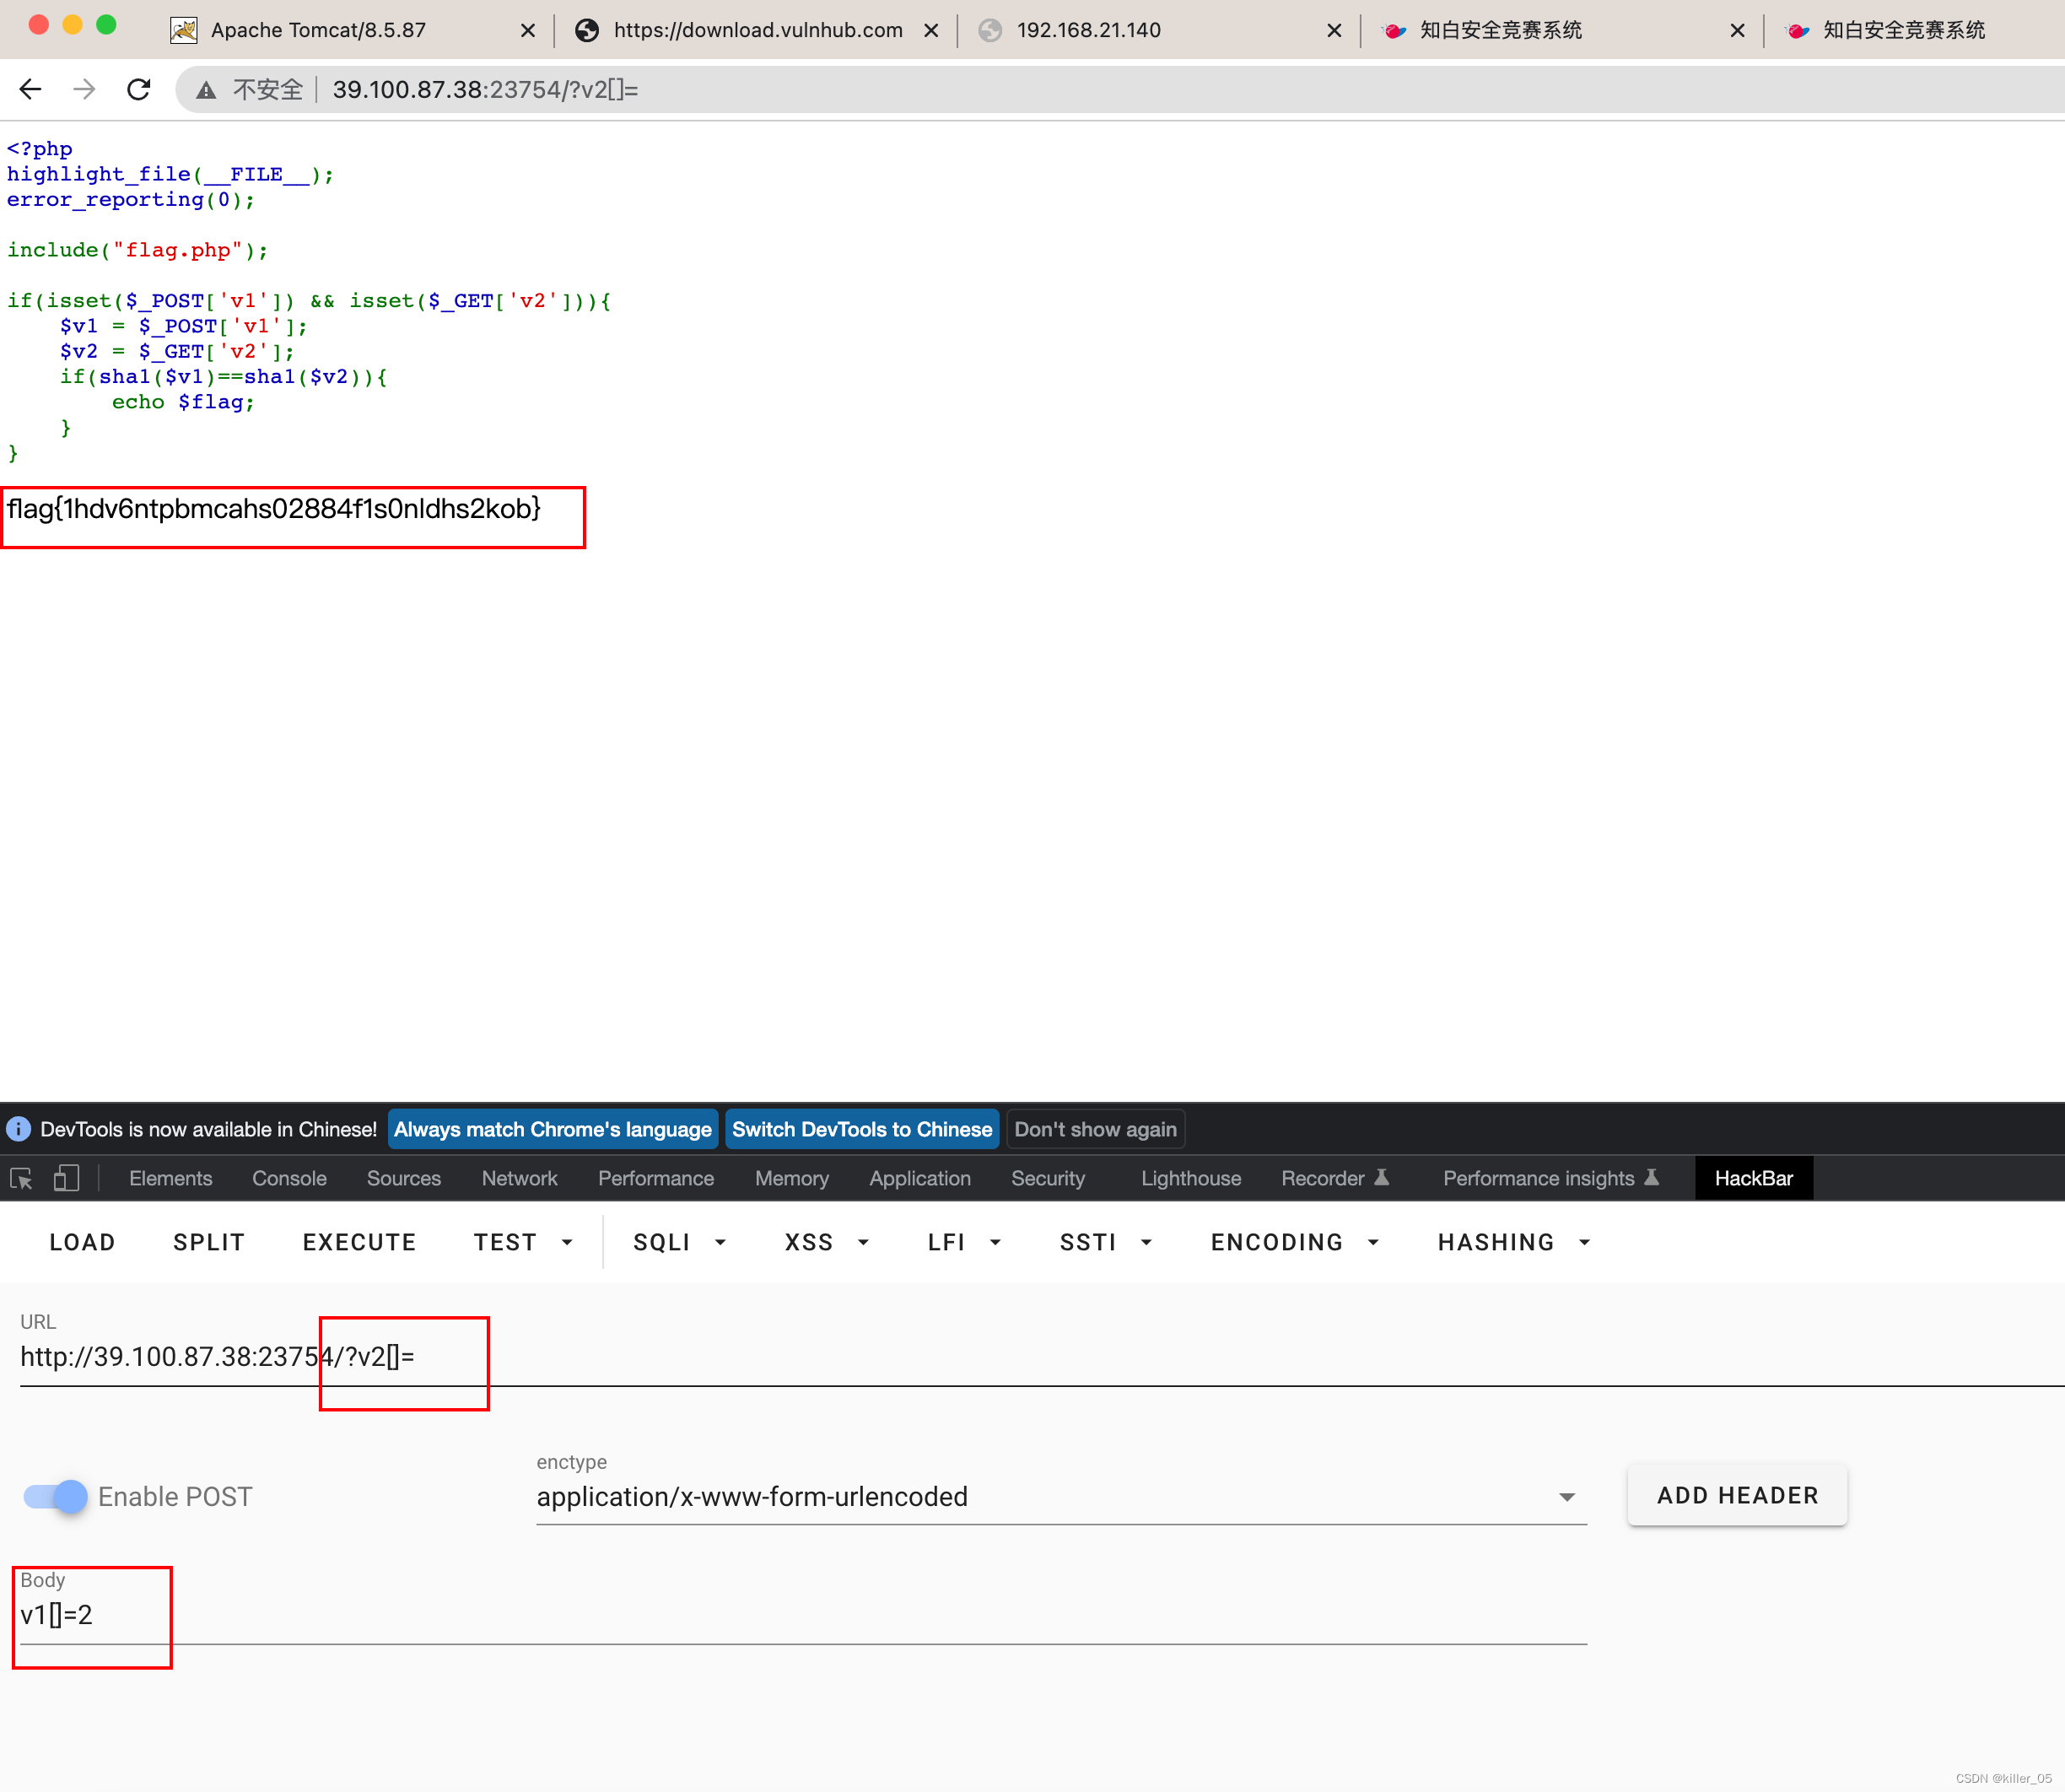Open the Console DevTools tab

click(289, 1179)
